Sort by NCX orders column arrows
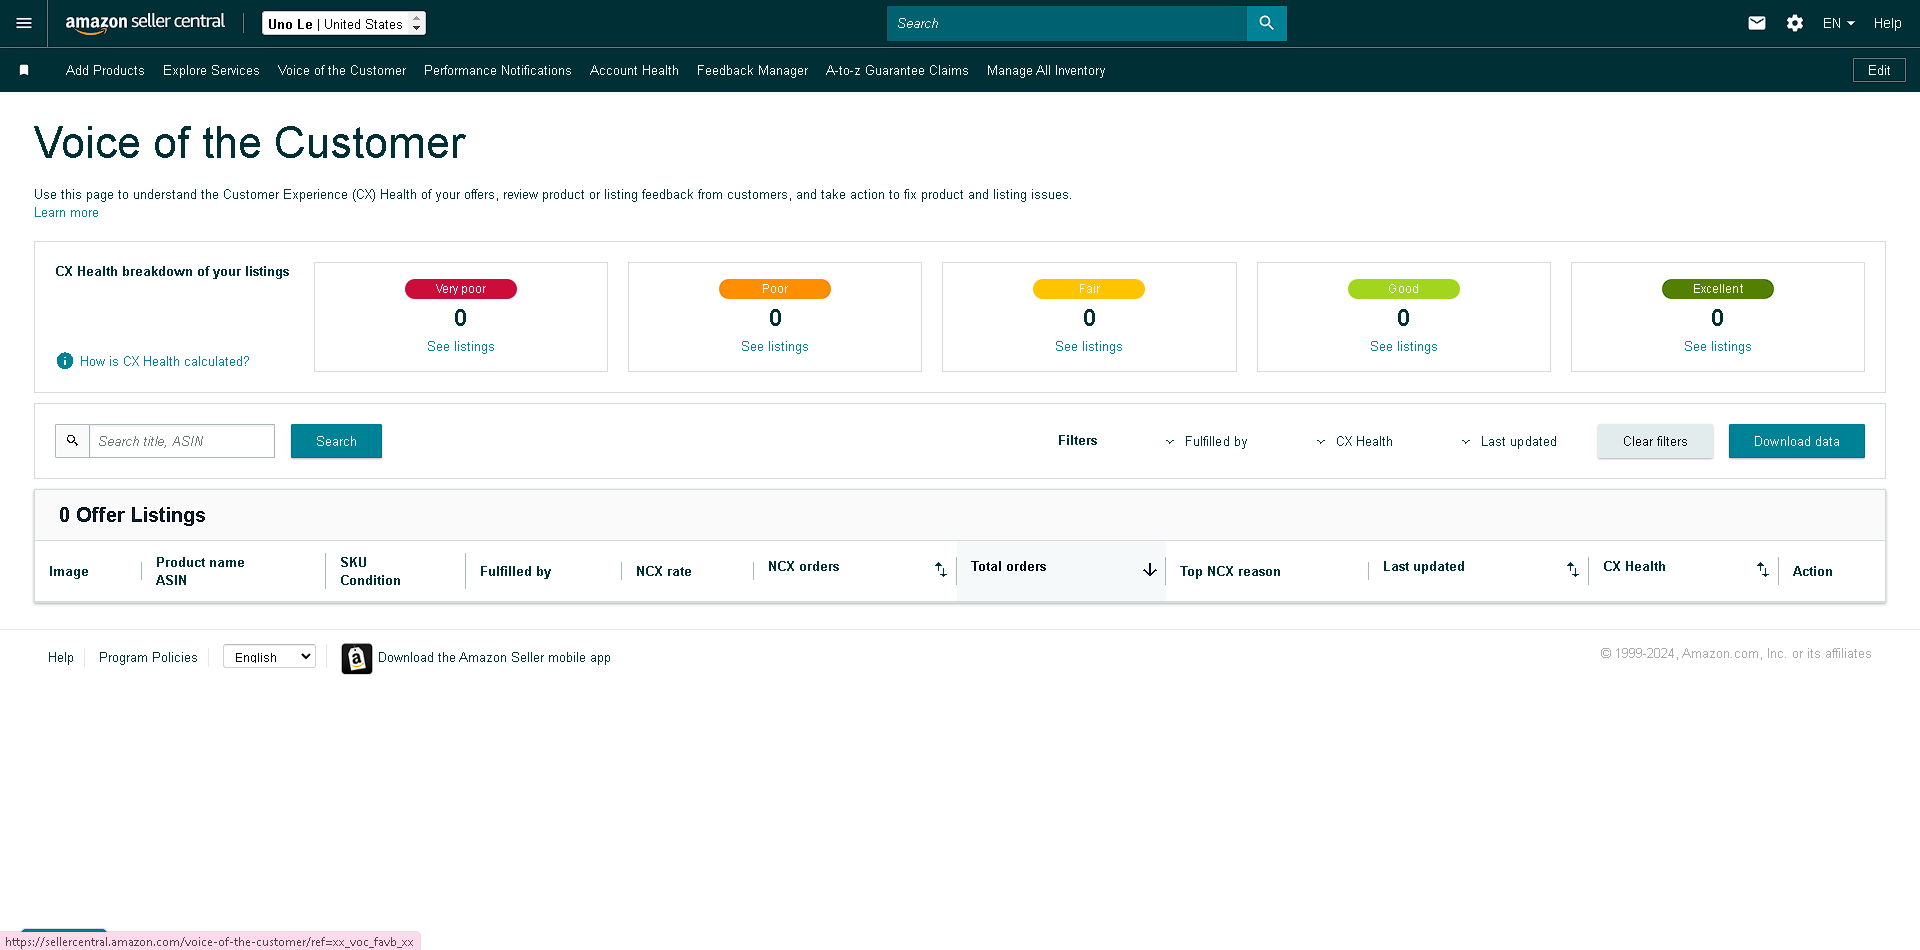 (940, 569)
